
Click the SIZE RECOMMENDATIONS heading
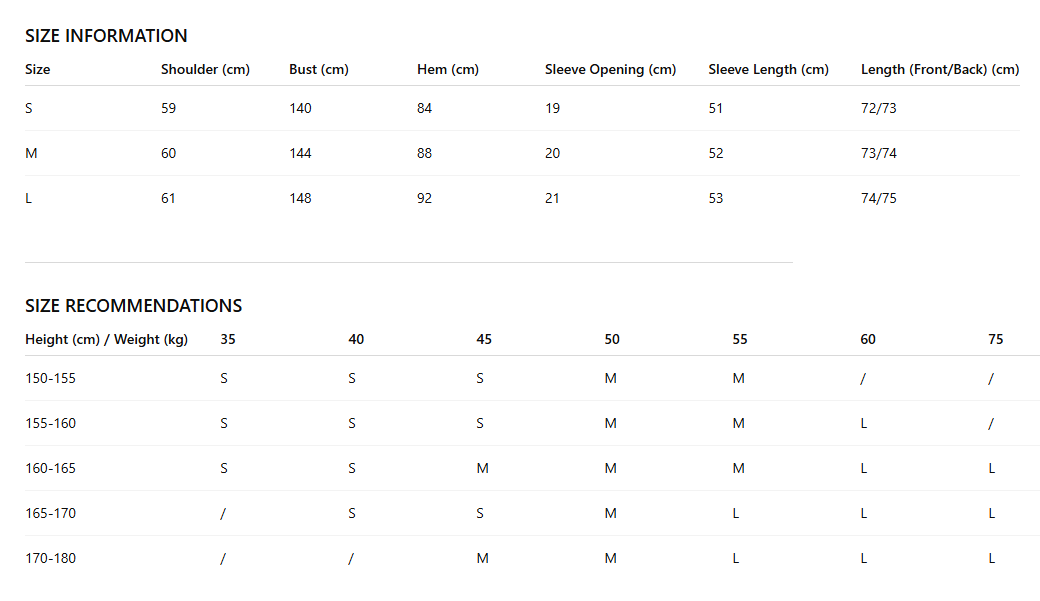(x=133, y=306)
